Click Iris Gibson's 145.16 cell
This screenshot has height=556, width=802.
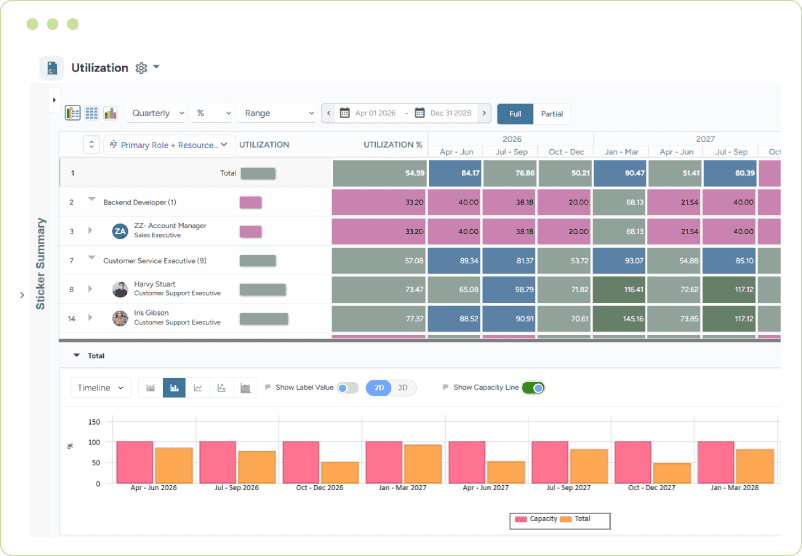tap(619, 319)
